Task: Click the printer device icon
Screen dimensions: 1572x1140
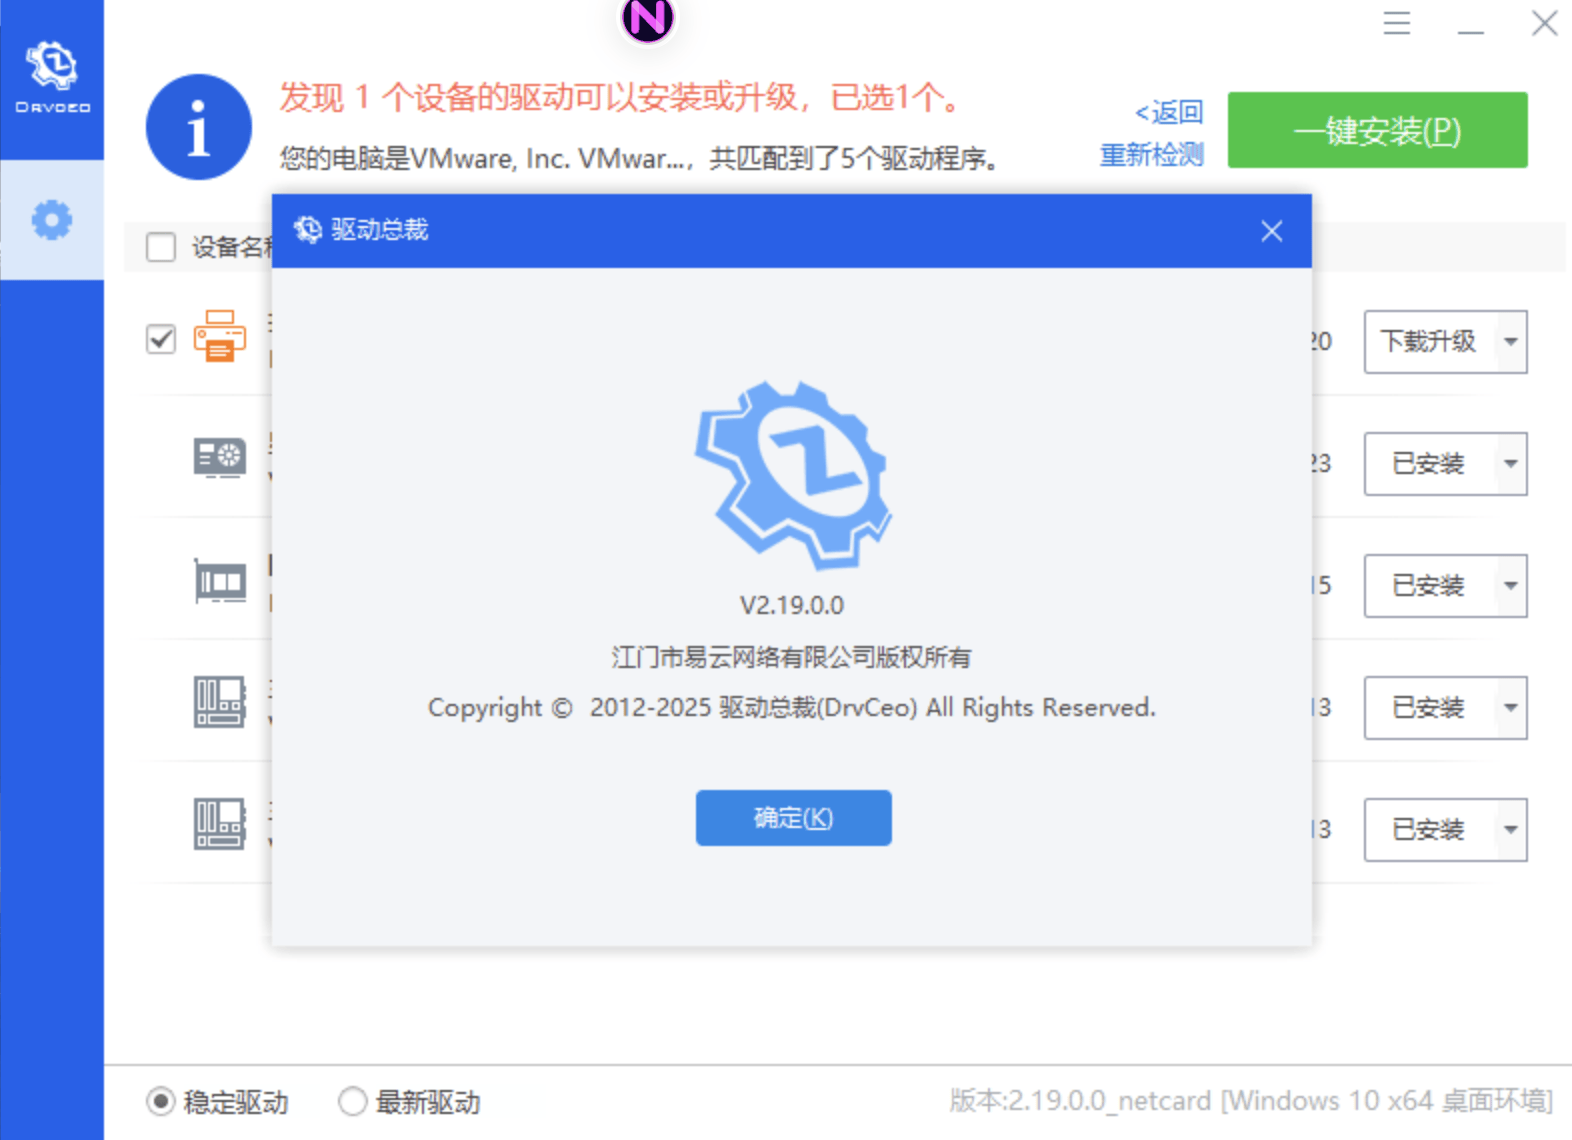Action: coord(220,336)
